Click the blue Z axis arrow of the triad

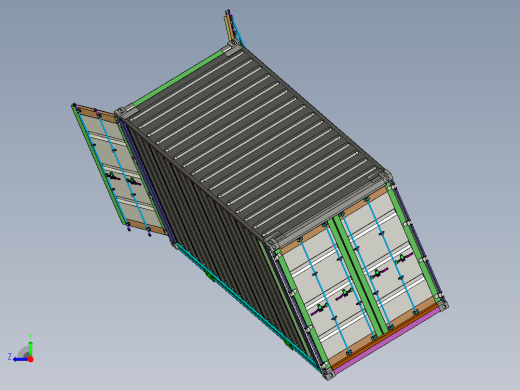point(20,359)
